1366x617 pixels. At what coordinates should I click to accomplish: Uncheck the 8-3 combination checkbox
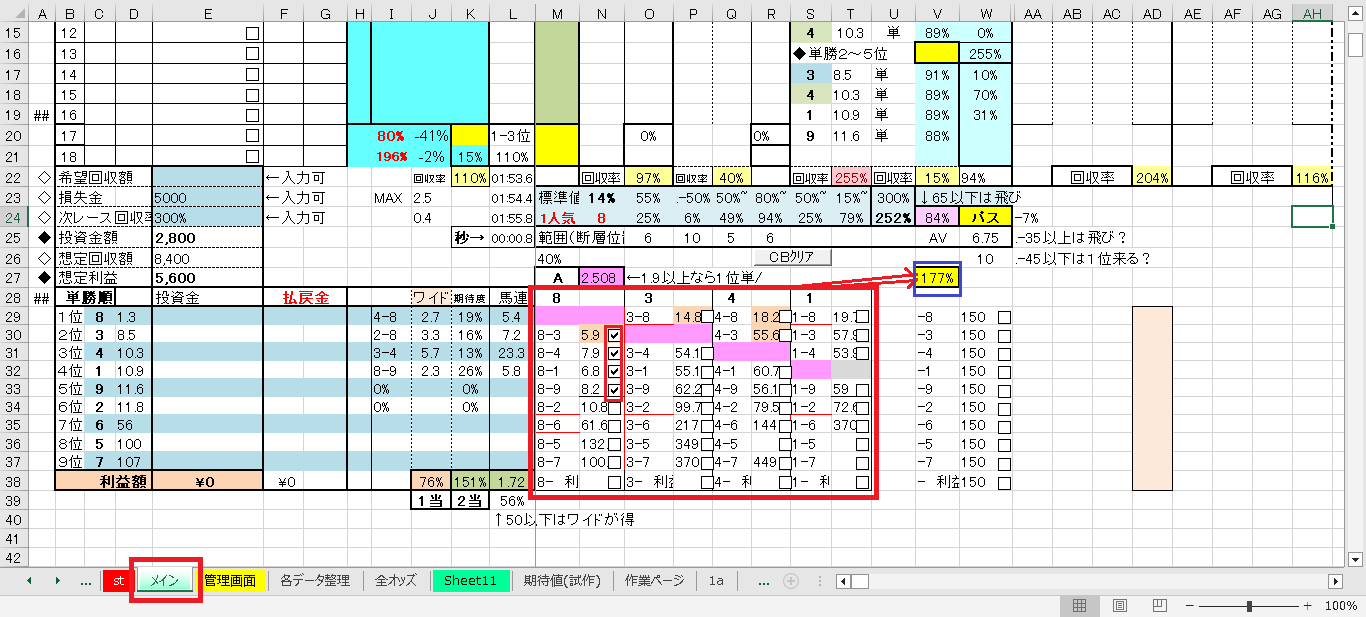coord(614,336)
